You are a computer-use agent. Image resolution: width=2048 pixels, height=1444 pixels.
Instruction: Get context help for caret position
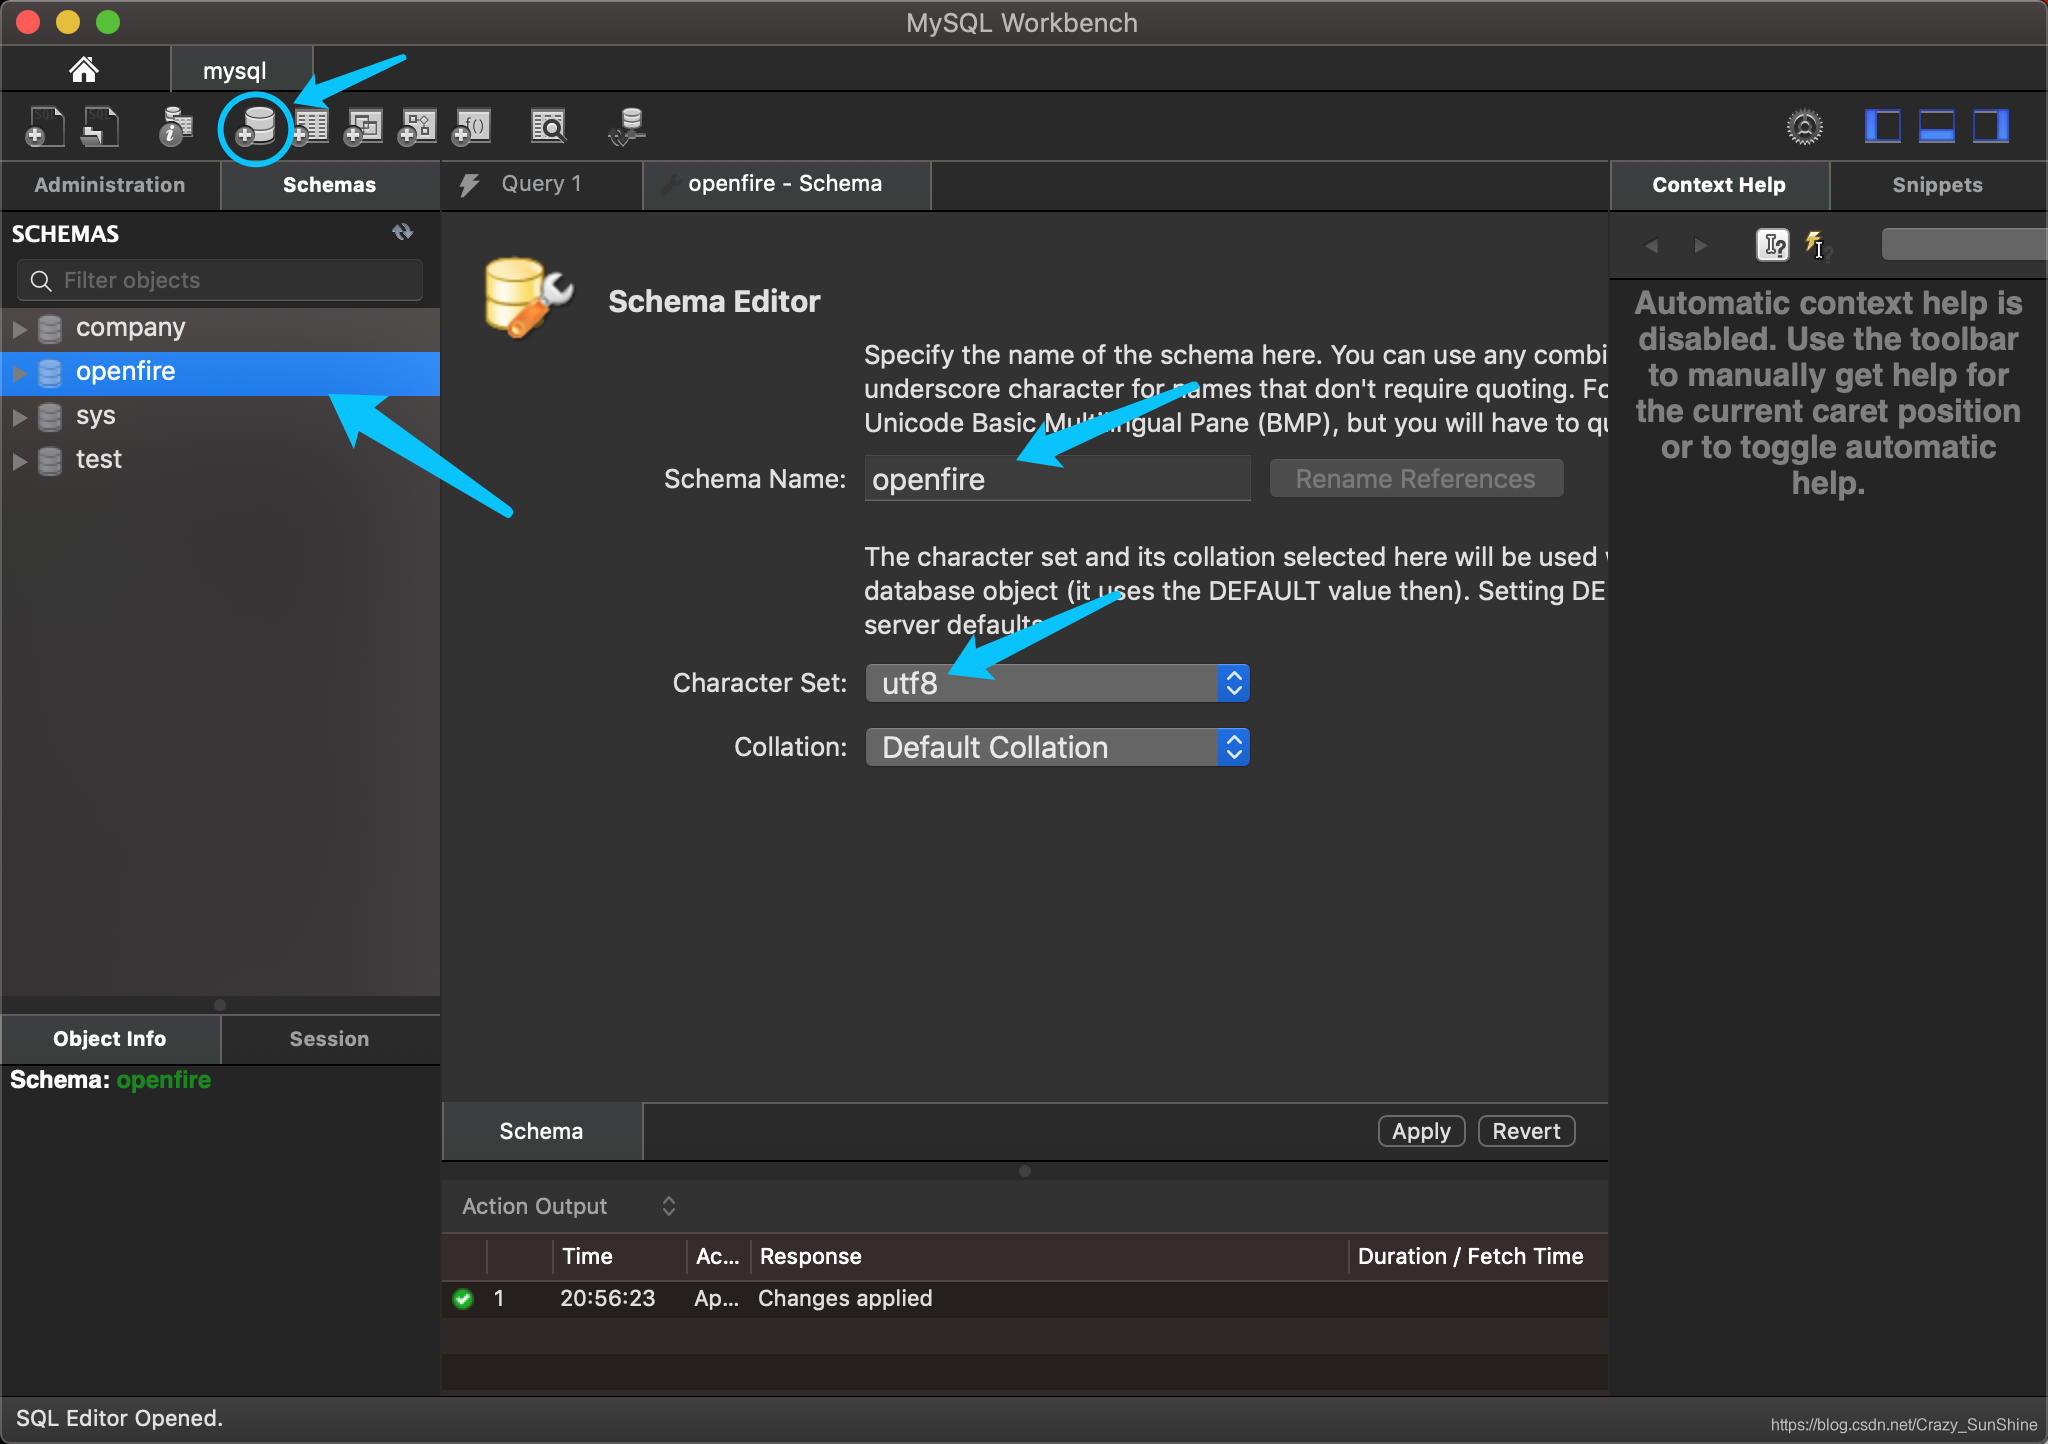(1773, 245)
